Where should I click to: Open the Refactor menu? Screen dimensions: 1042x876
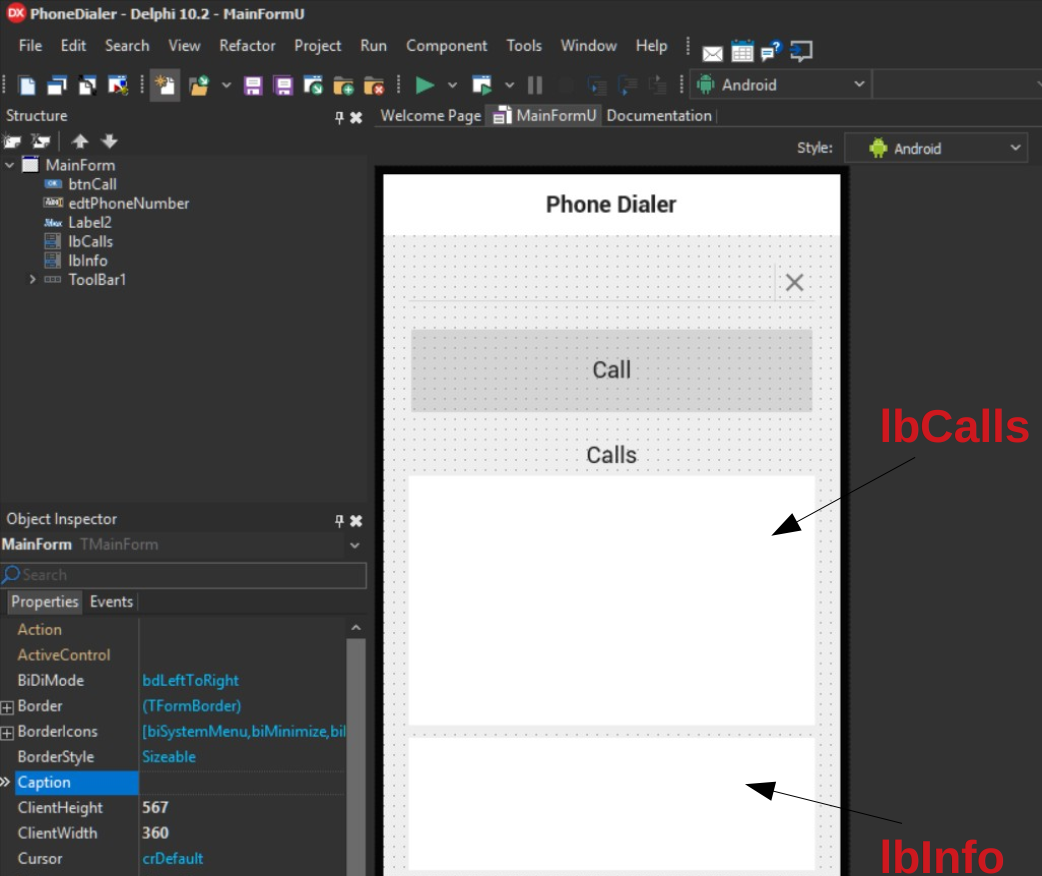tap(247, 45)
